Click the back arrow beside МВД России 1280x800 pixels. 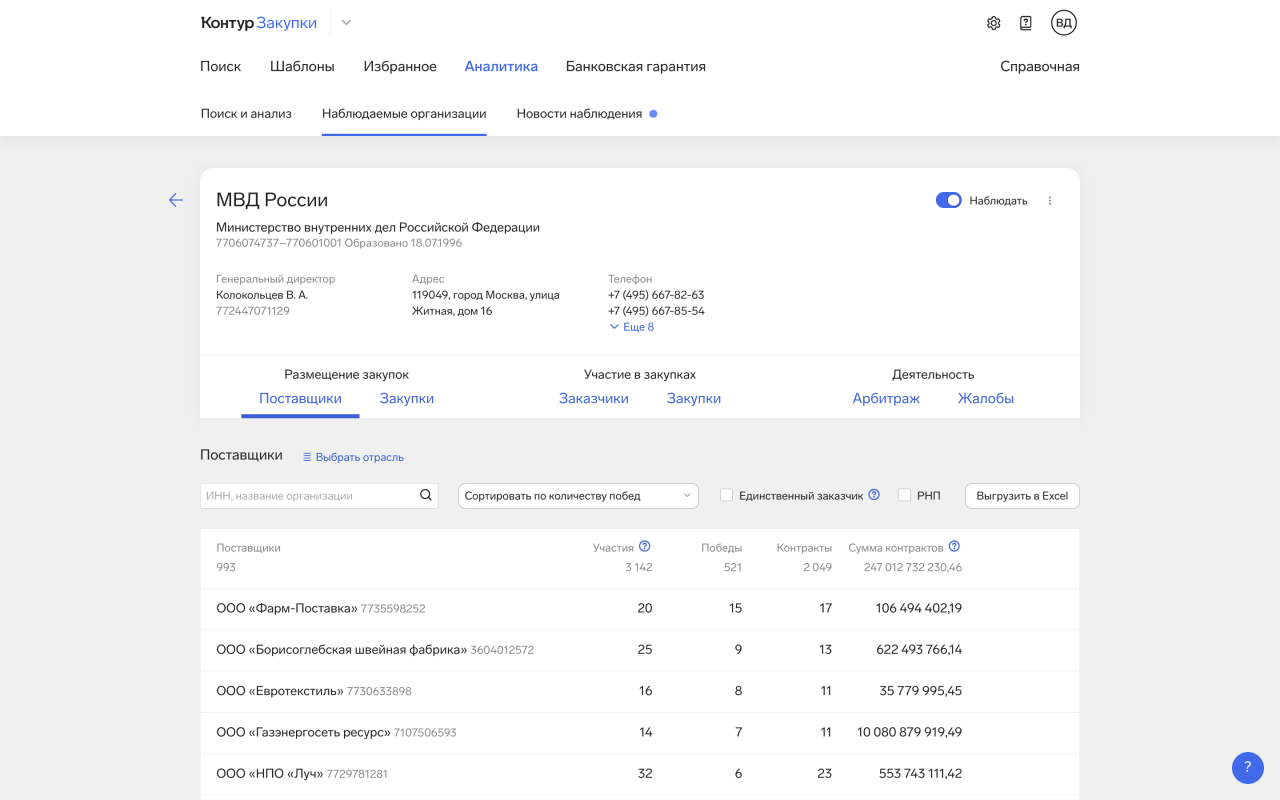(176, 200)
